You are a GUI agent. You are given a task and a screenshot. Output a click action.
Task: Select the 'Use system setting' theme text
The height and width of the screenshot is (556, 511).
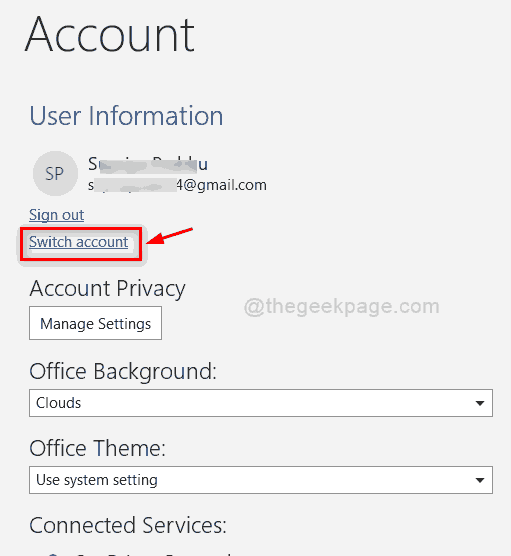[x=97, y=480]
